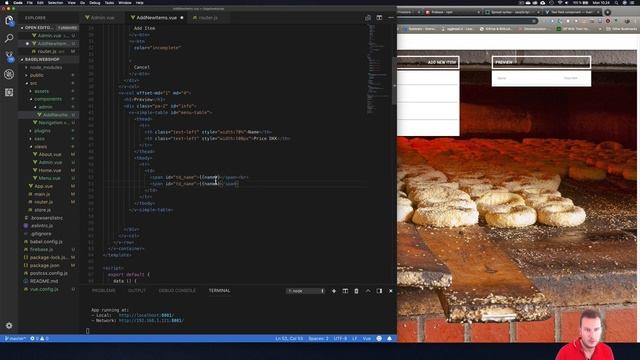
Task: Open firebase.js in the explorer
Action: coord(41,249)
